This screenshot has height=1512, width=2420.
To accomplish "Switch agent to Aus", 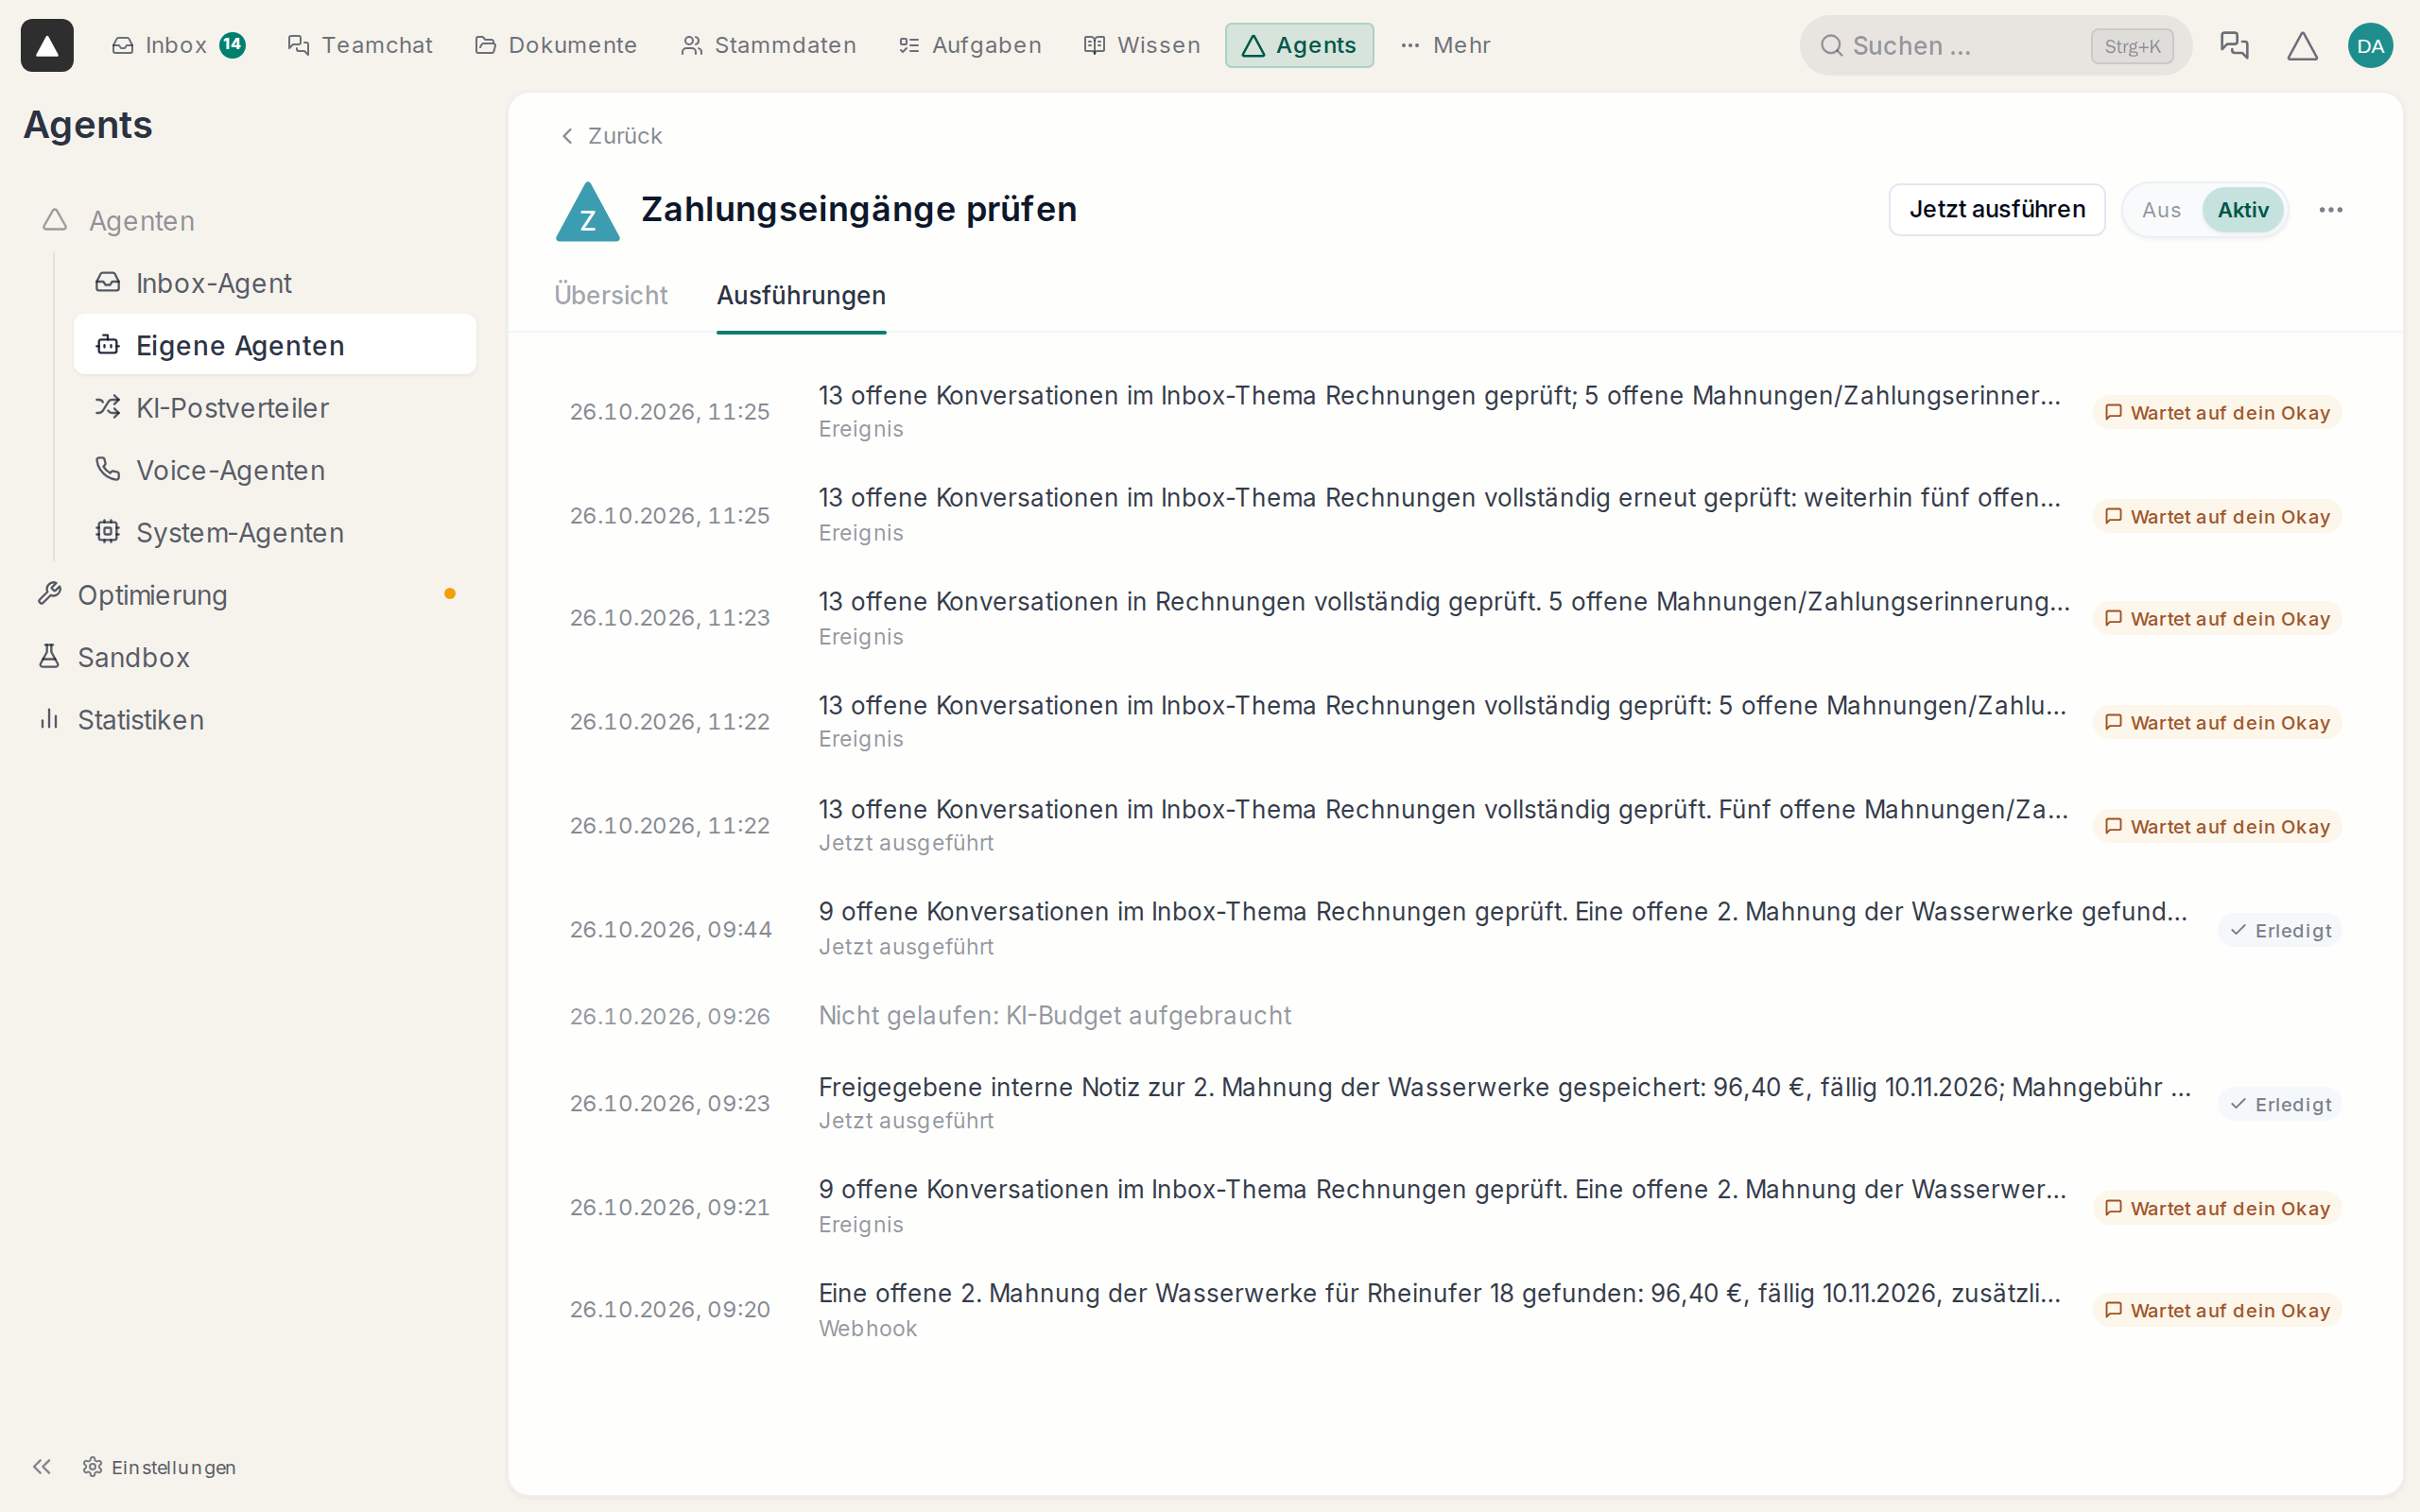I will tap(2161, 210).
